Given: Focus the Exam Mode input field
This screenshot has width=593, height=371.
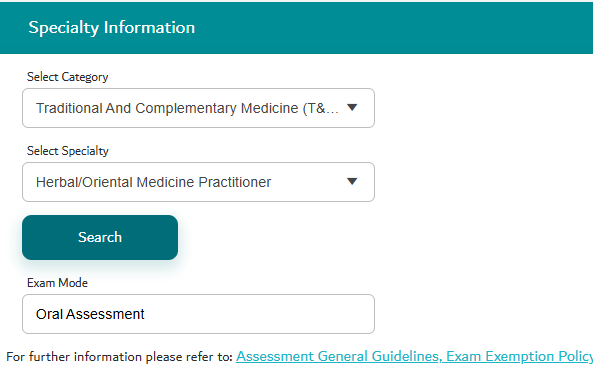Looking at the screenshot, I should pyautogui.click(x=198, y=314).
